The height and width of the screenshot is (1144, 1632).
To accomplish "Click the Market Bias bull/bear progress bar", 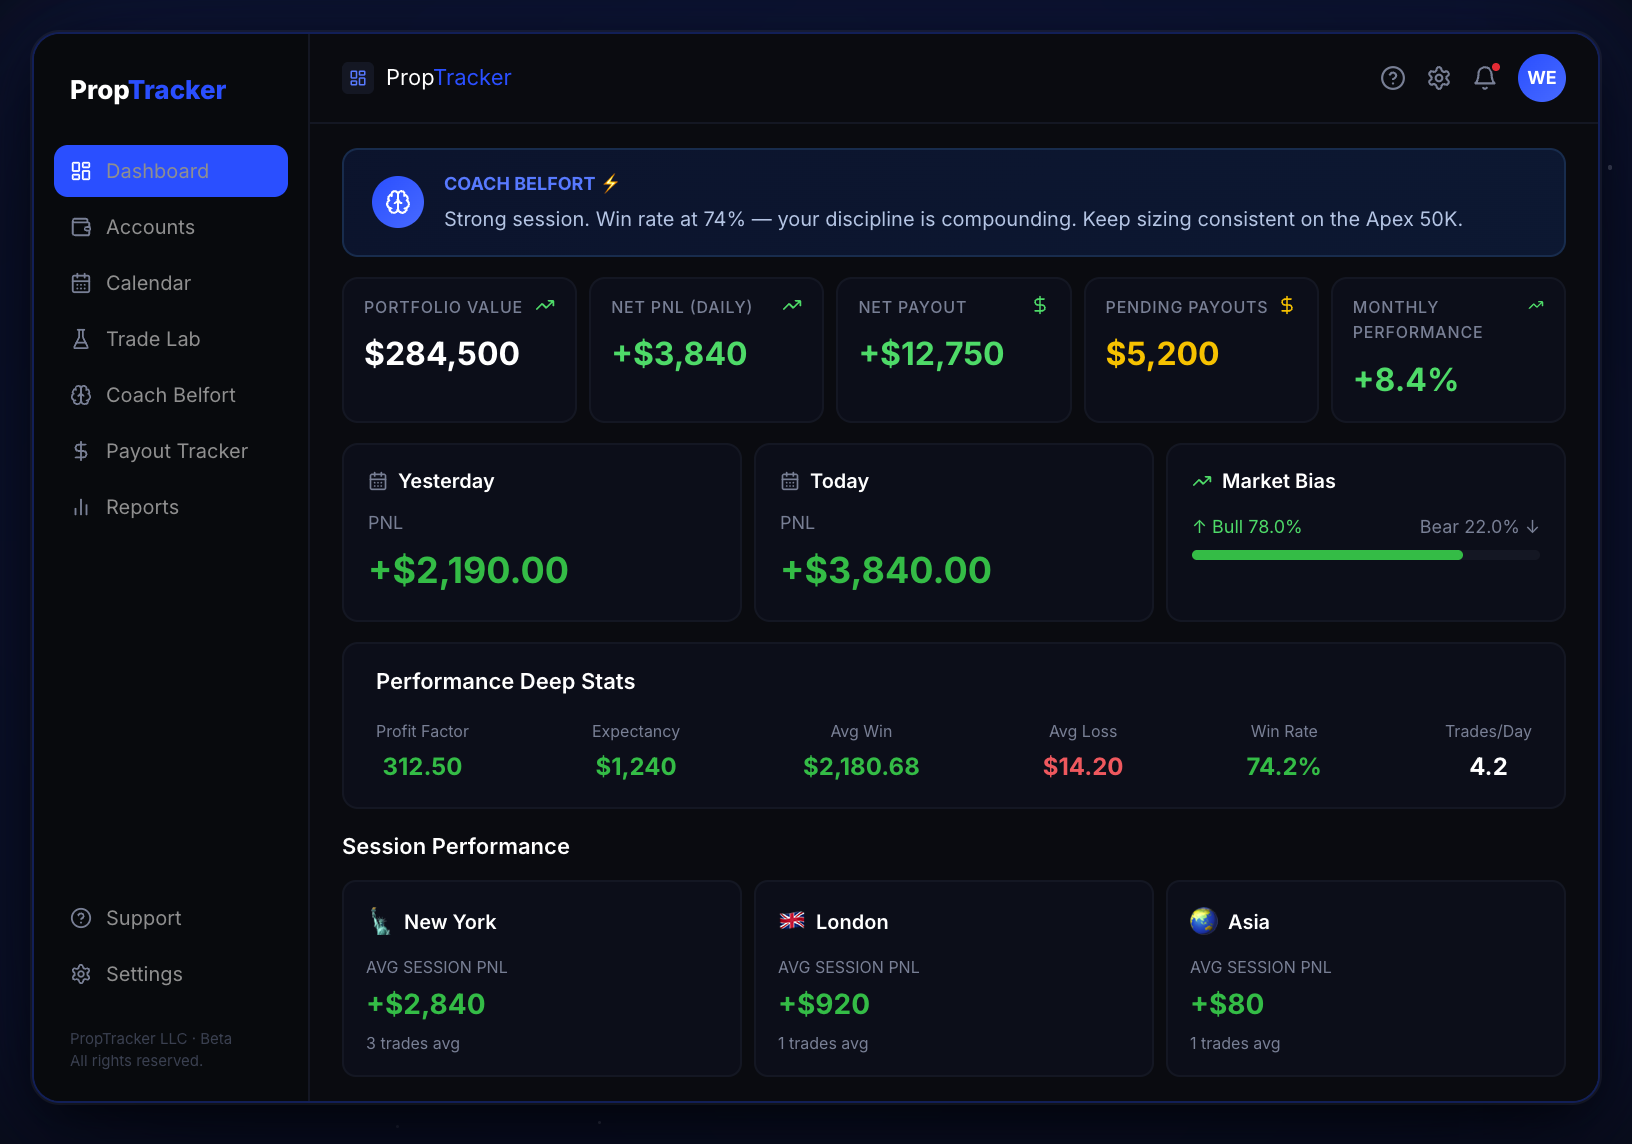I will coord(1365,555).
